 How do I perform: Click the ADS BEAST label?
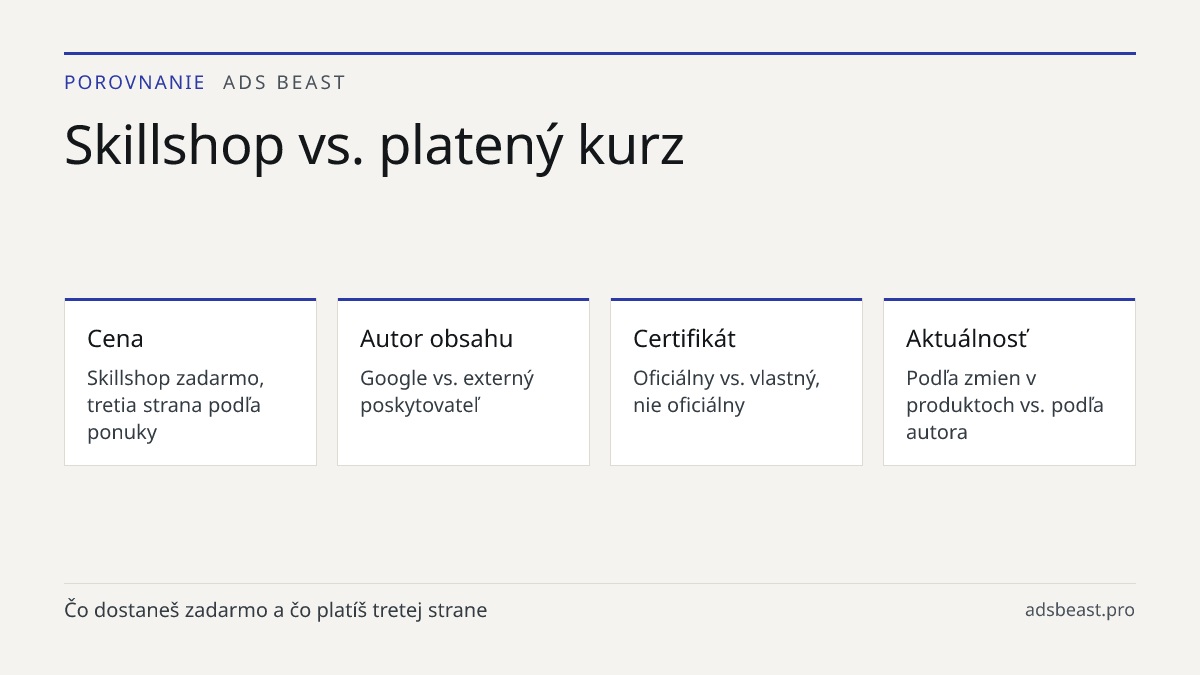coord(285,83)
